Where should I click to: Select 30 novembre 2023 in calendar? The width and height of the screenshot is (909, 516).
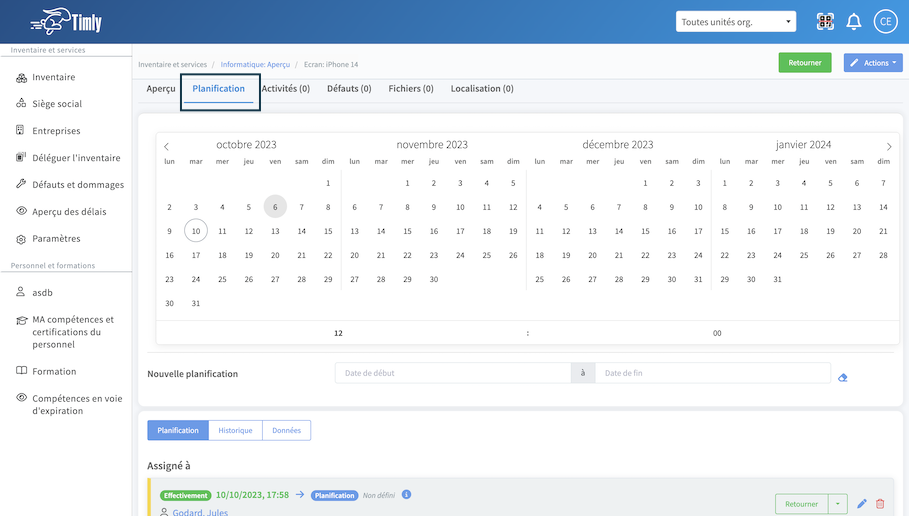coord(434,279)
